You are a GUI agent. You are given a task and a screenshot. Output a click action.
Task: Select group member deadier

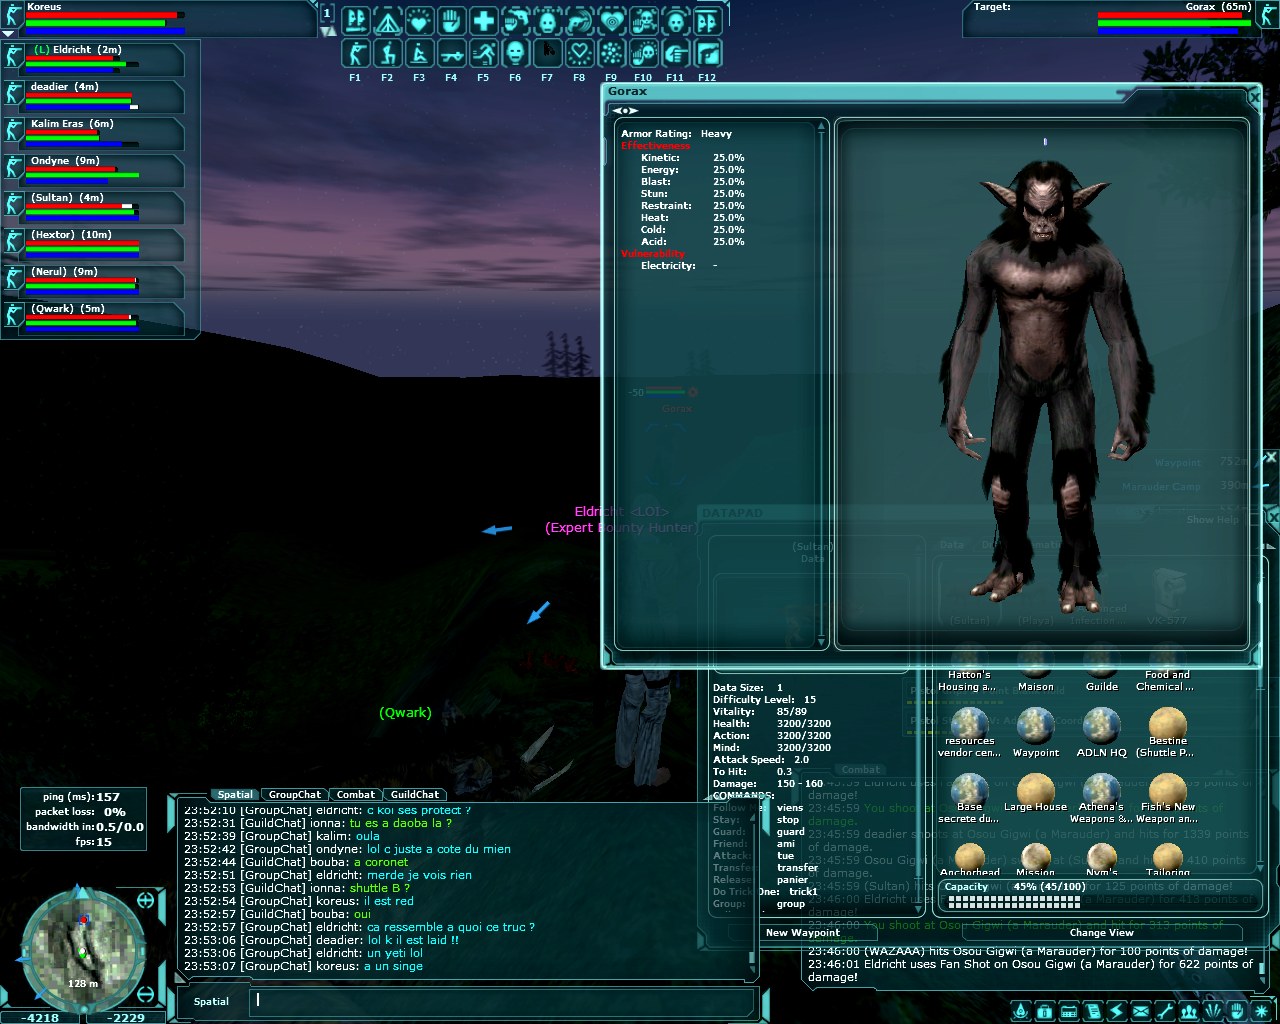tap(93, 96)
